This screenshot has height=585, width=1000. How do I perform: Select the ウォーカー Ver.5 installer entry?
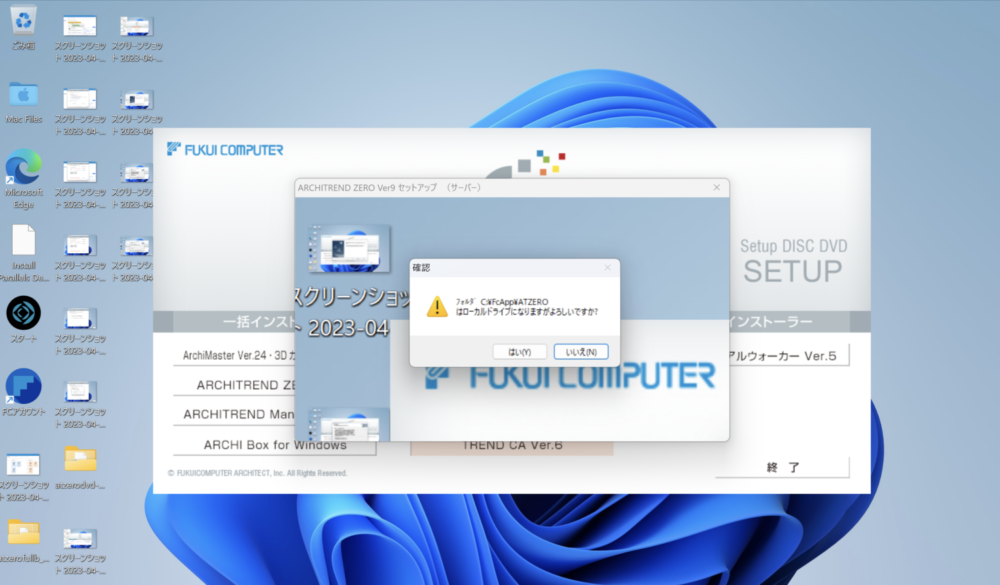click(x=789, y=356)
